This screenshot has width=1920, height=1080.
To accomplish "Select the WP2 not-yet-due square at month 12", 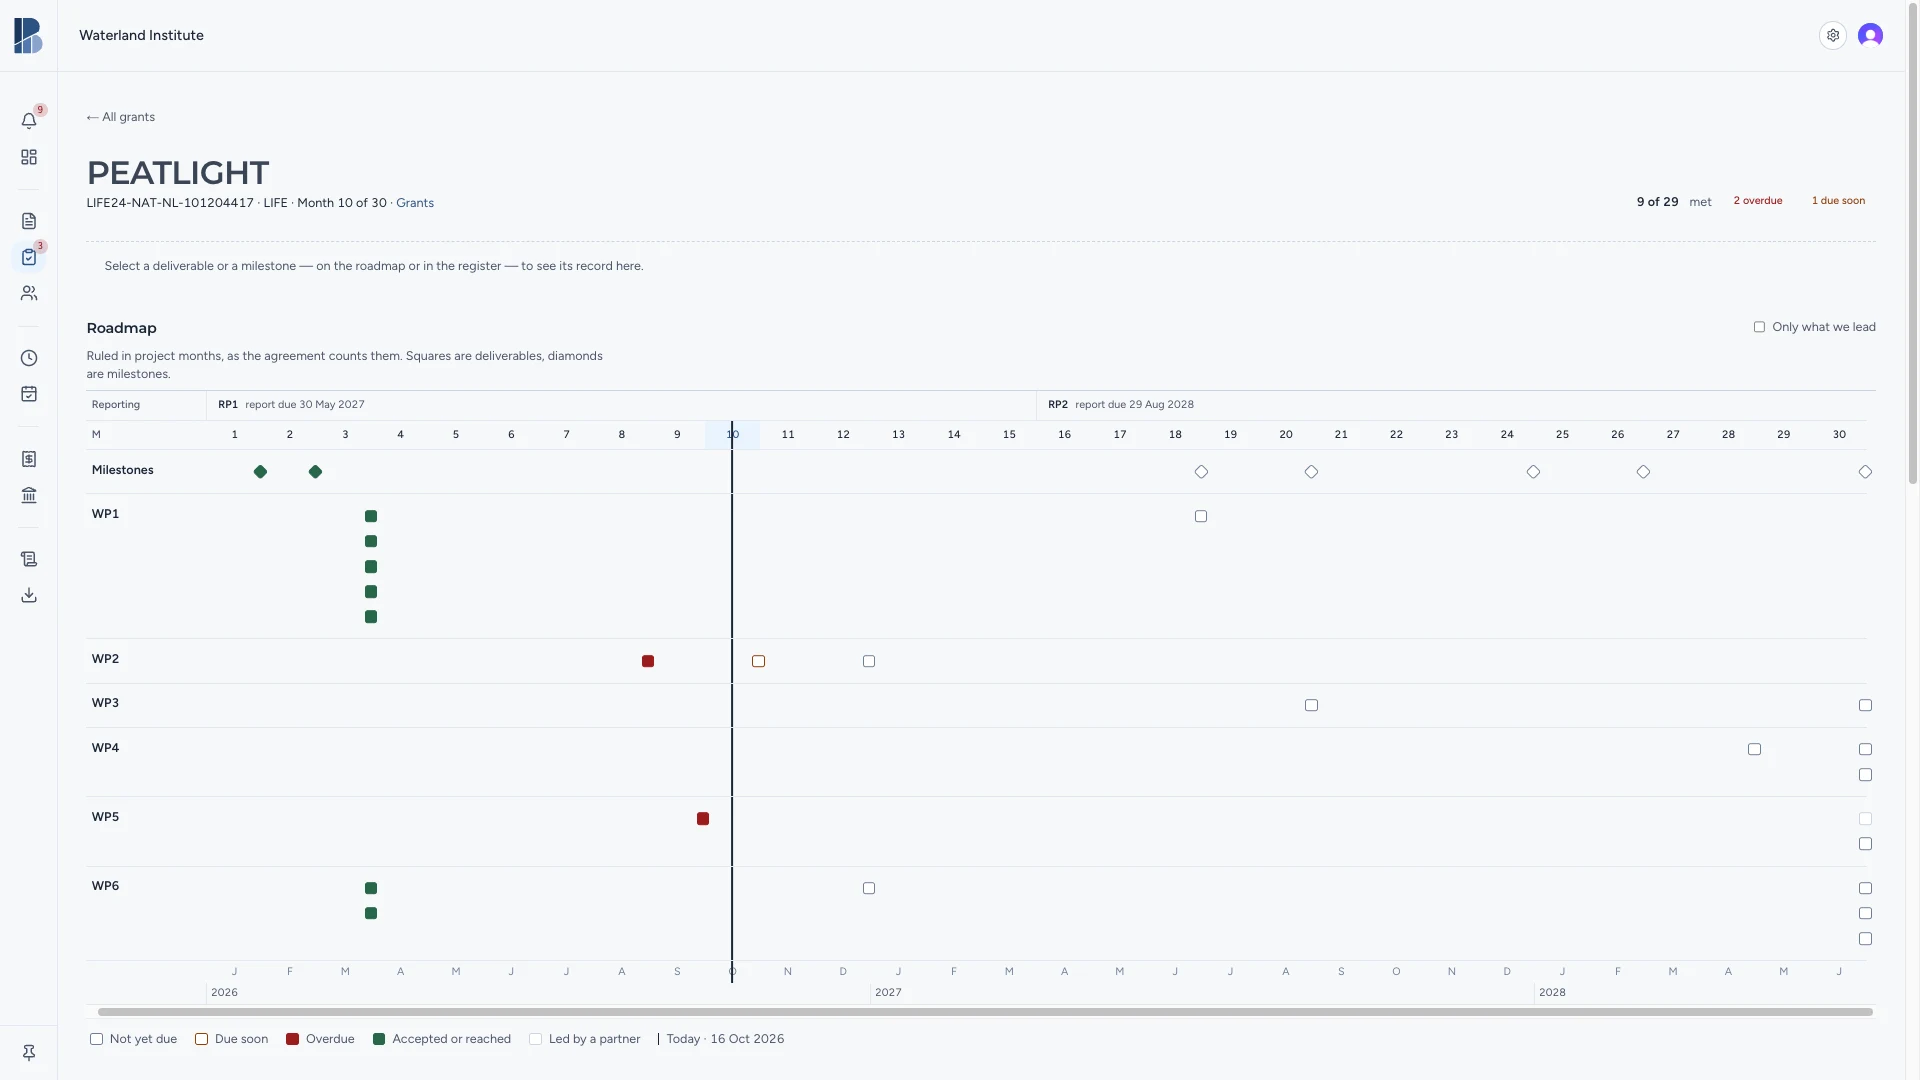I will [x=869, y=661].
